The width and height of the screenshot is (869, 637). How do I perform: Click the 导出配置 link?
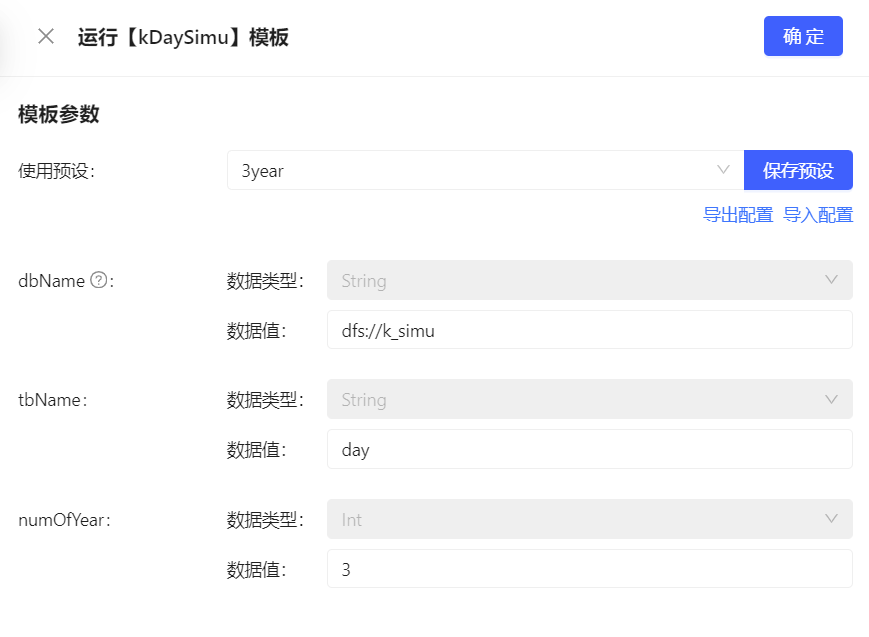(738, 215)
